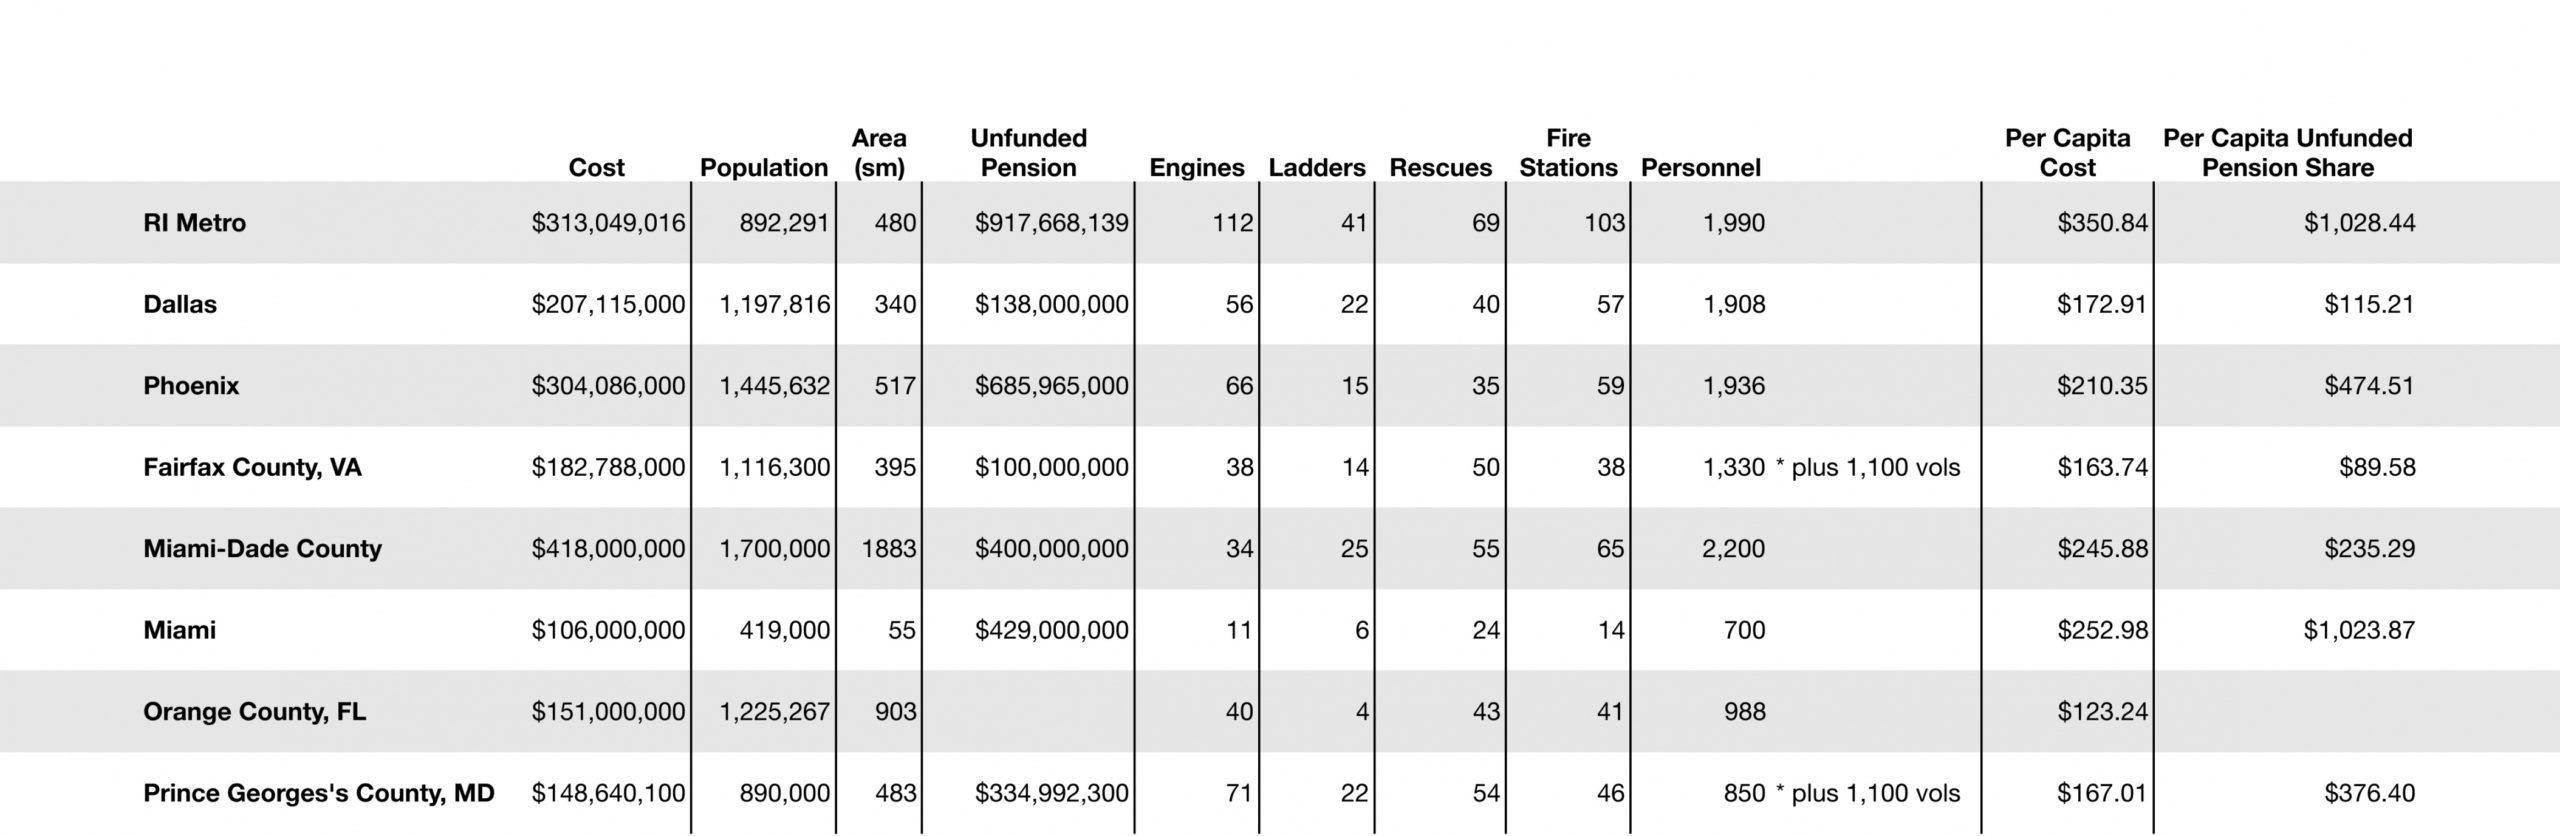Click the RI Metro row label
Screen dimensions: 2560x836
click(x=194, y=223)
